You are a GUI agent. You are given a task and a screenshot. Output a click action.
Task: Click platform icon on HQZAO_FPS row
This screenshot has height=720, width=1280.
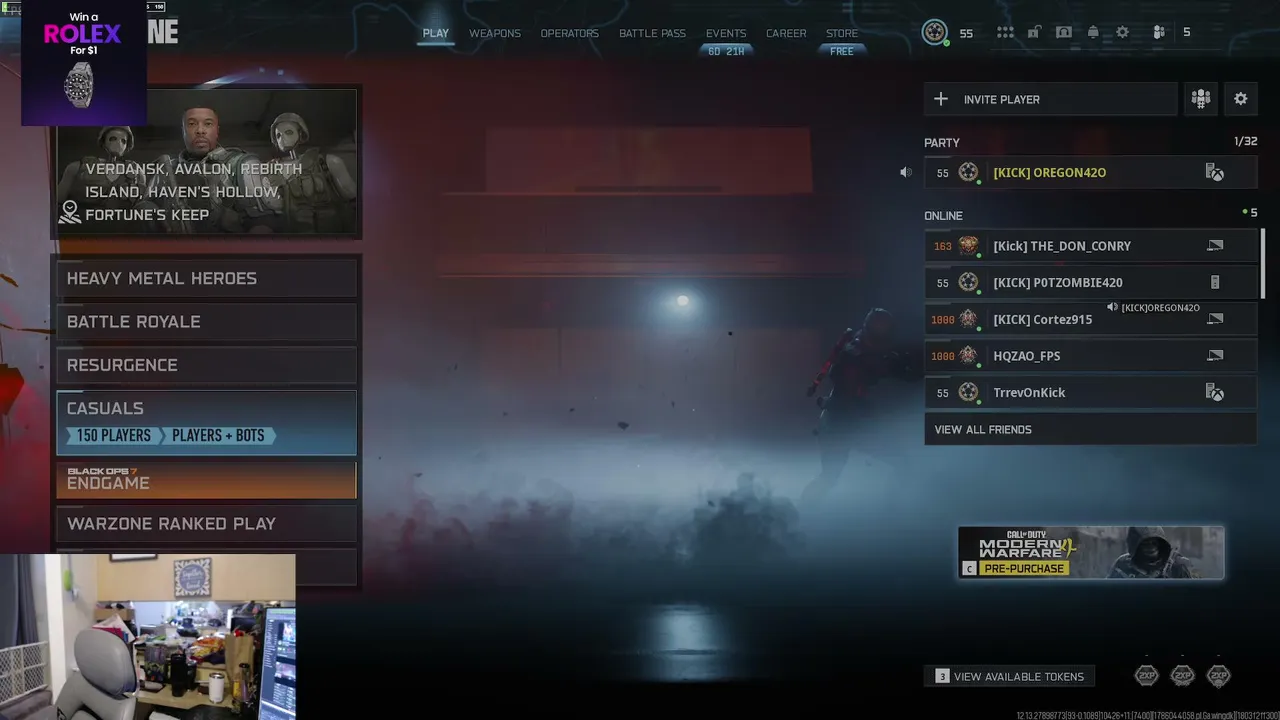[1215, 356]
